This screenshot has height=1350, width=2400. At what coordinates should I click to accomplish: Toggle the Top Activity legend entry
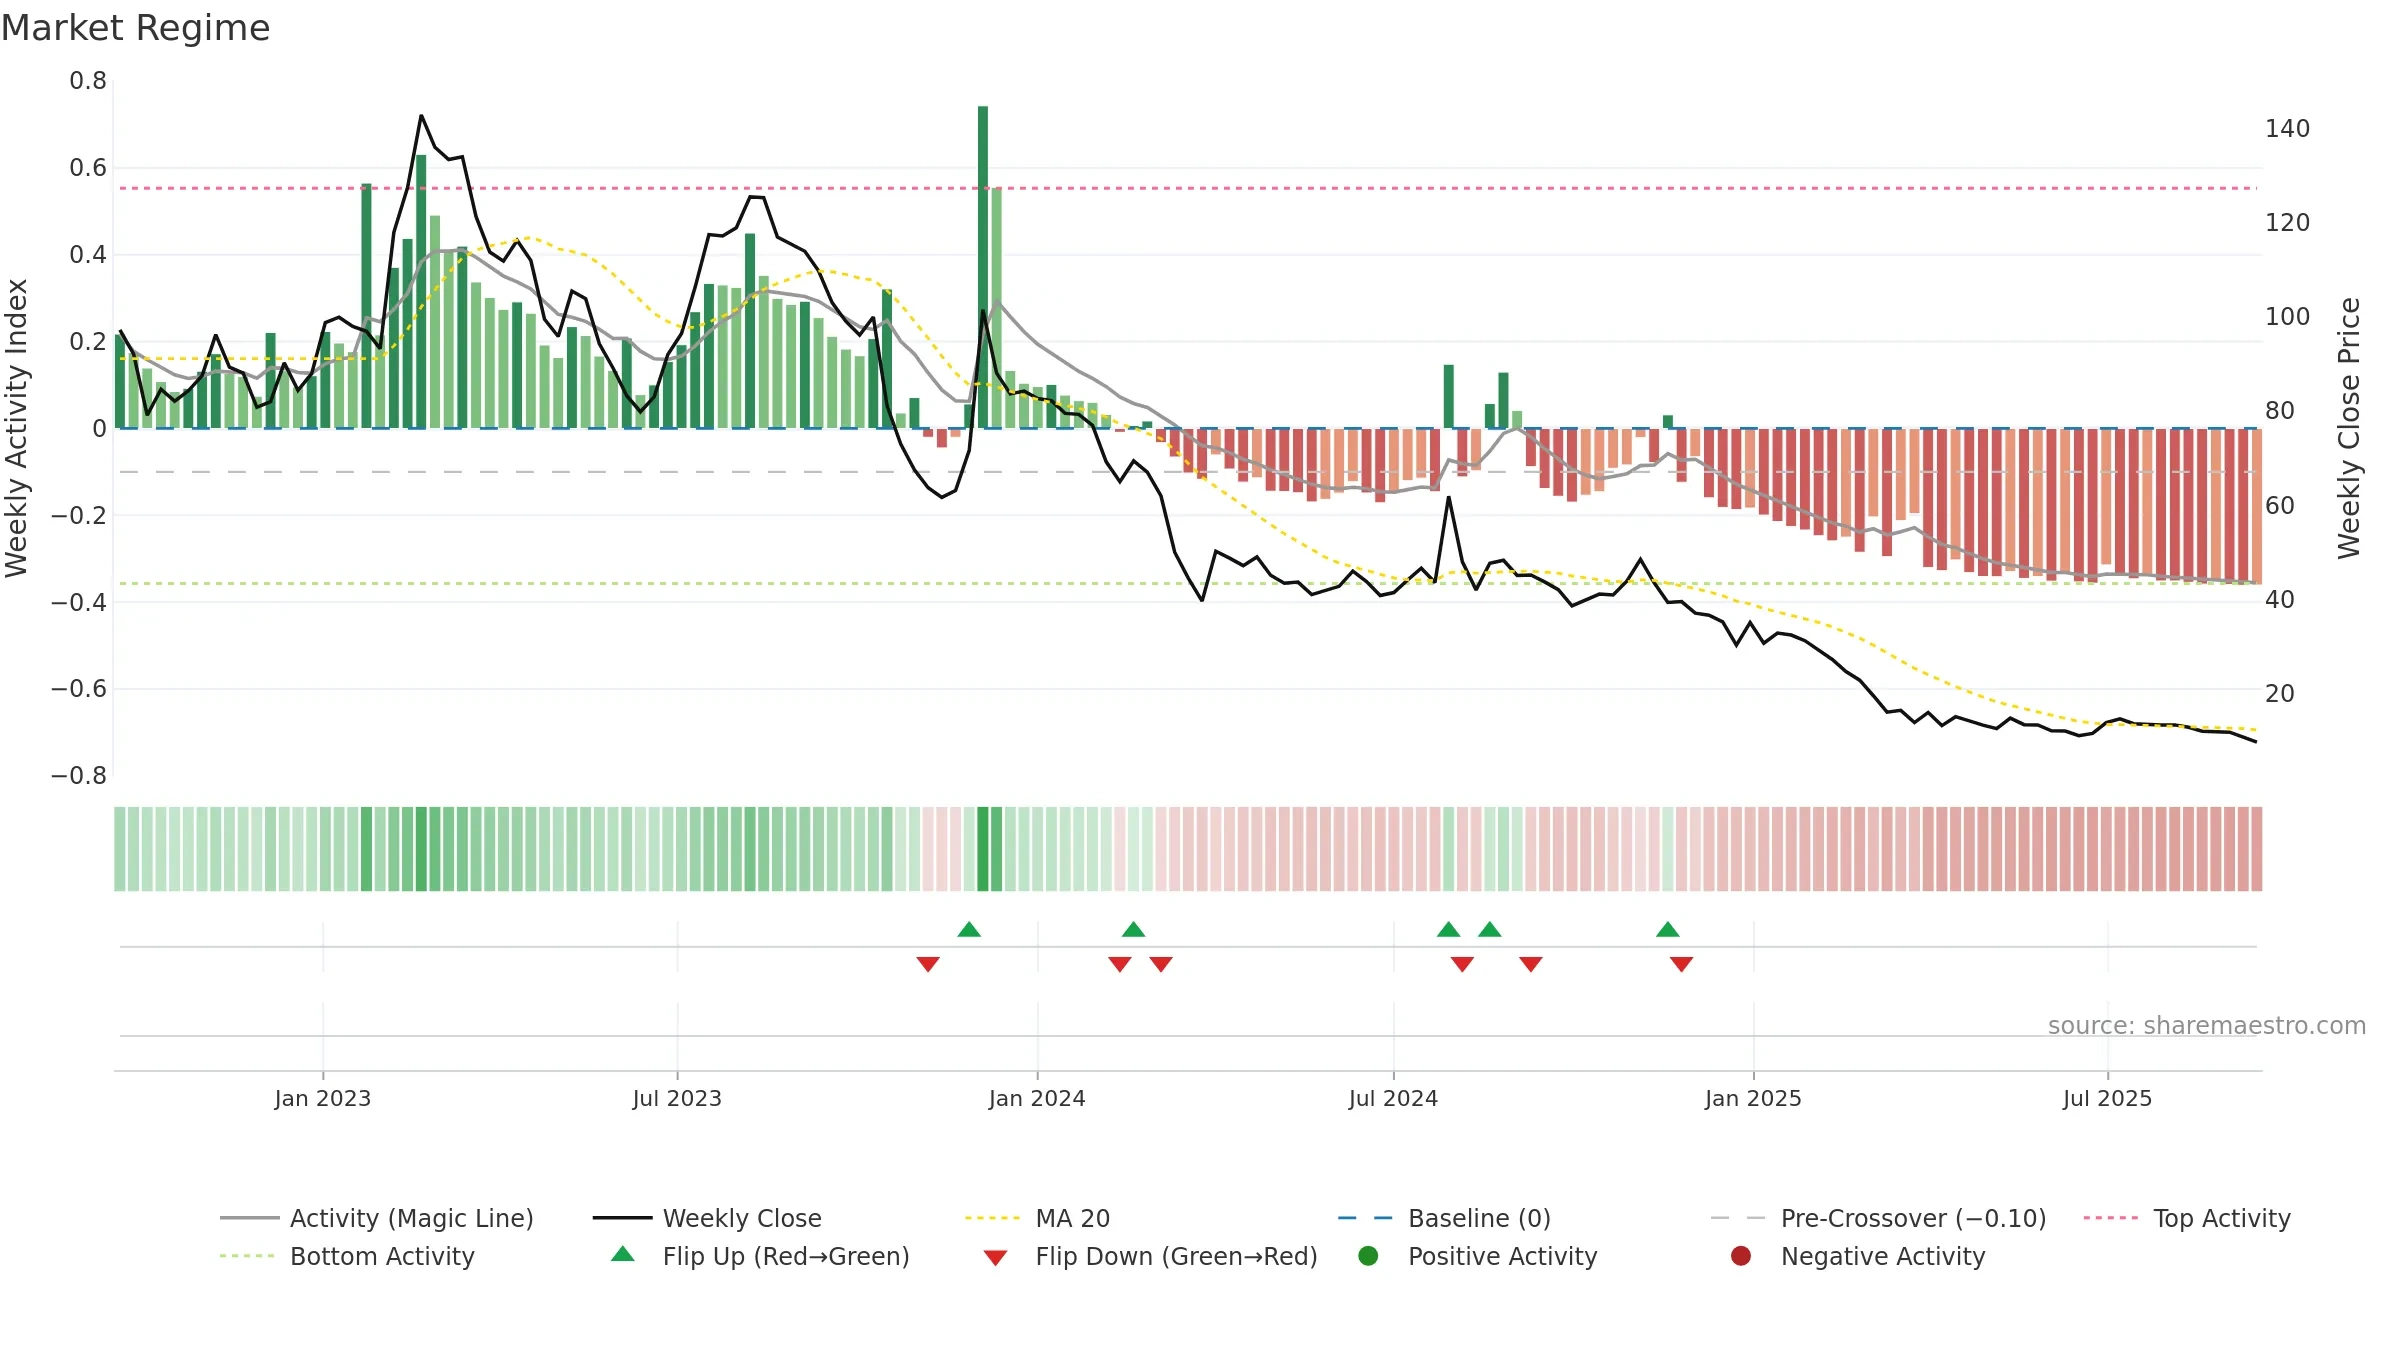point(2187,1218)
